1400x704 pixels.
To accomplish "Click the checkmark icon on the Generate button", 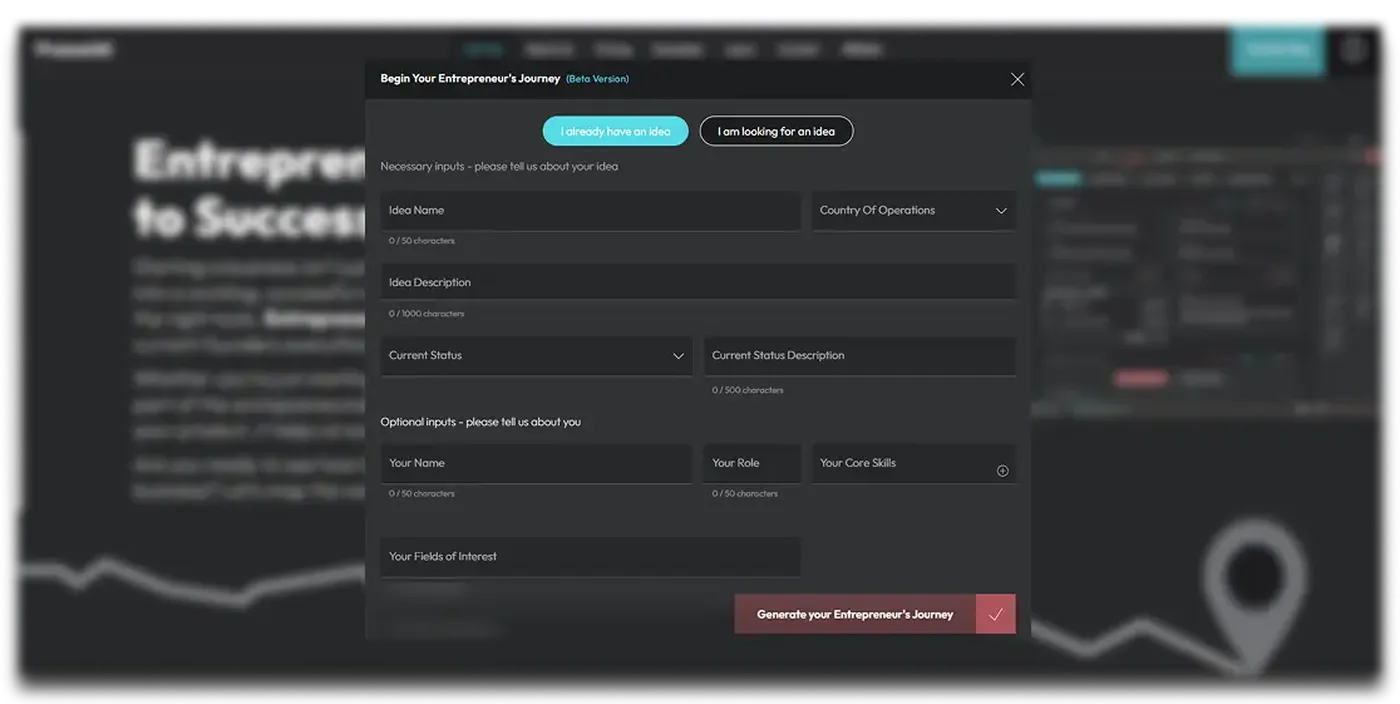I will click(x=995, y=614).
